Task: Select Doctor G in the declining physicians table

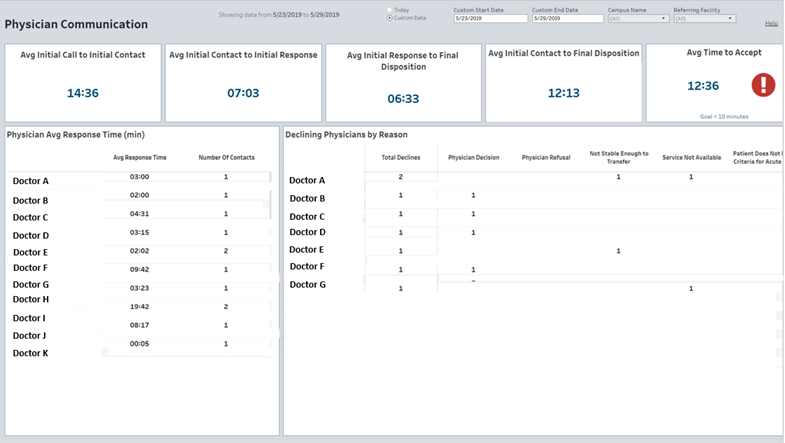Action: click(307, 284)
